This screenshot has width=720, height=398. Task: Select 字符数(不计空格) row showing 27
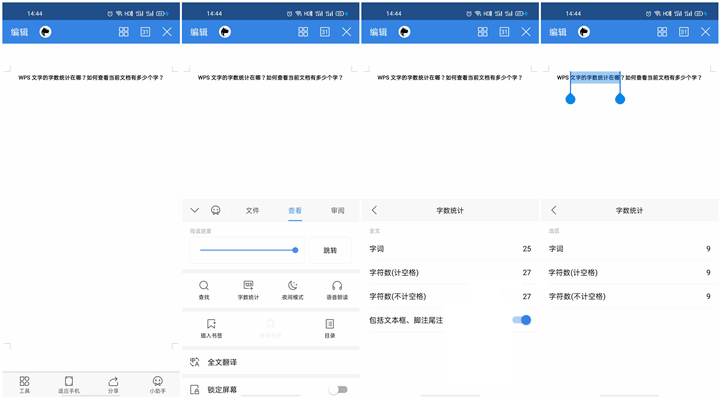pyautogui.click(x=450, y=297)
